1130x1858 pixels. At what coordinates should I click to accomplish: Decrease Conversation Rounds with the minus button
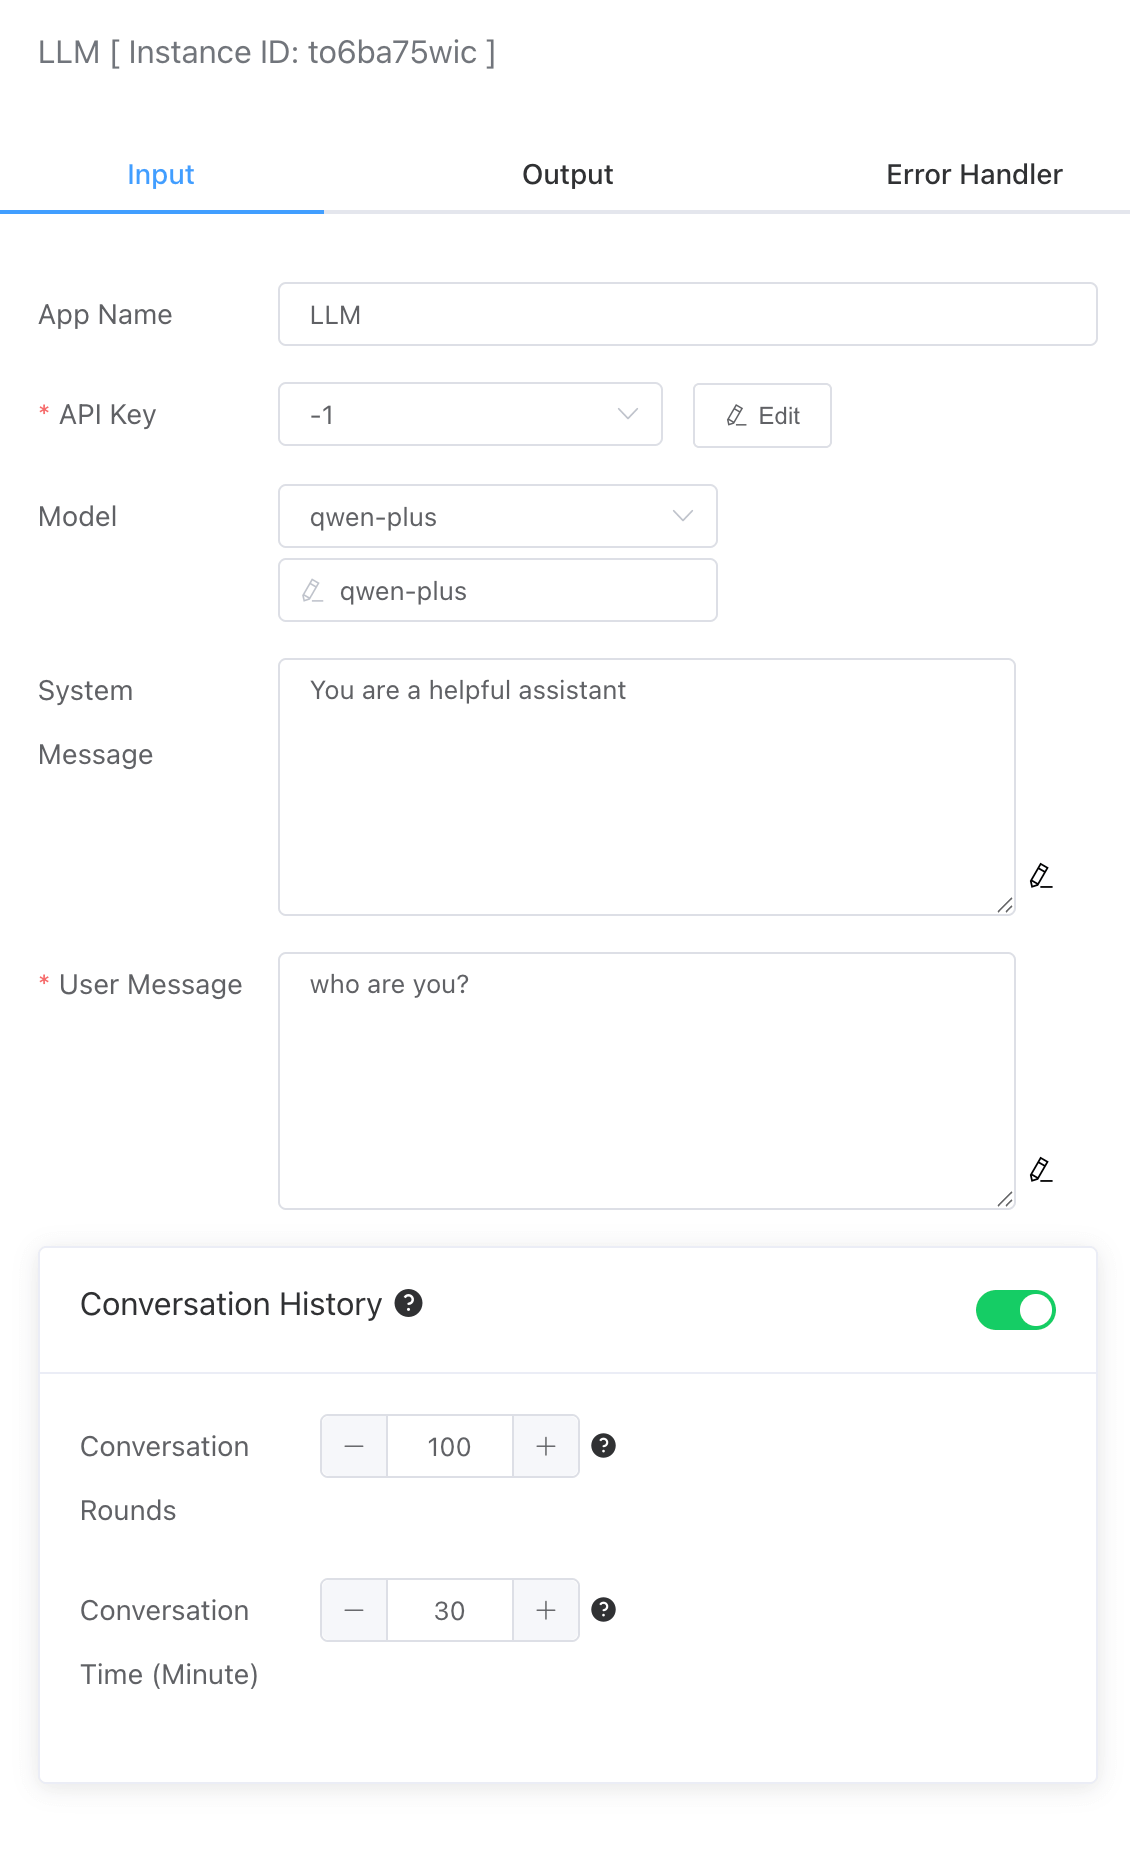(x=354, y=1446)
